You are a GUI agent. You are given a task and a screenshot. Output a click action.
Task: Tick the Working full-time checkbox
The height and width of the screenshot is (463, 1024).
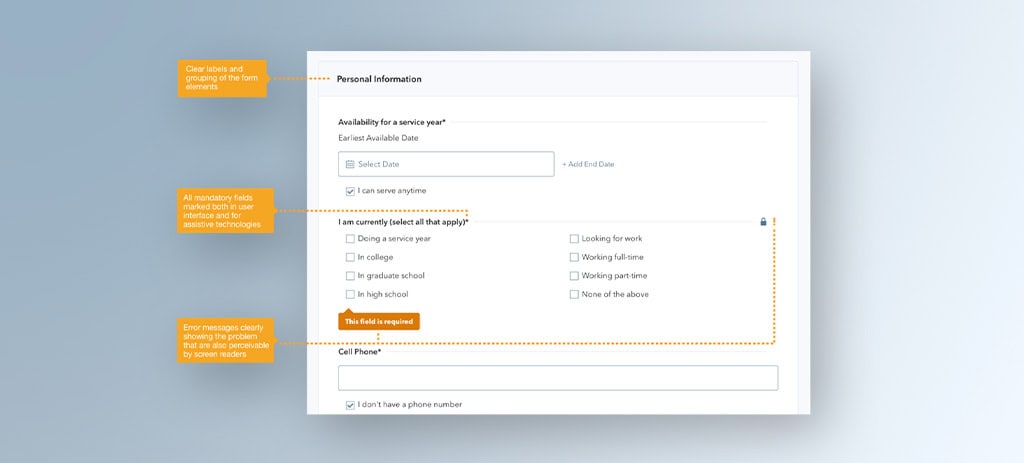click(x=574, y=257)
